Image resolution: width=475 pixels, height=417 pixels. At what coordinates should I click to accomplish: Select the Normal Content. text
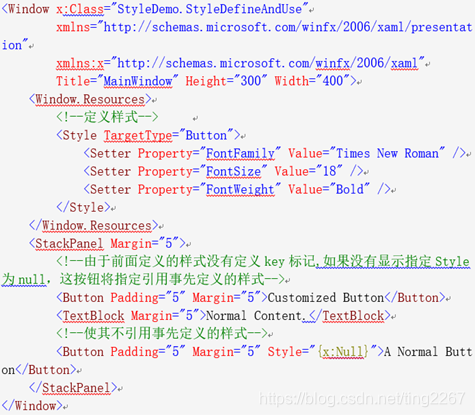pos(255,315)
